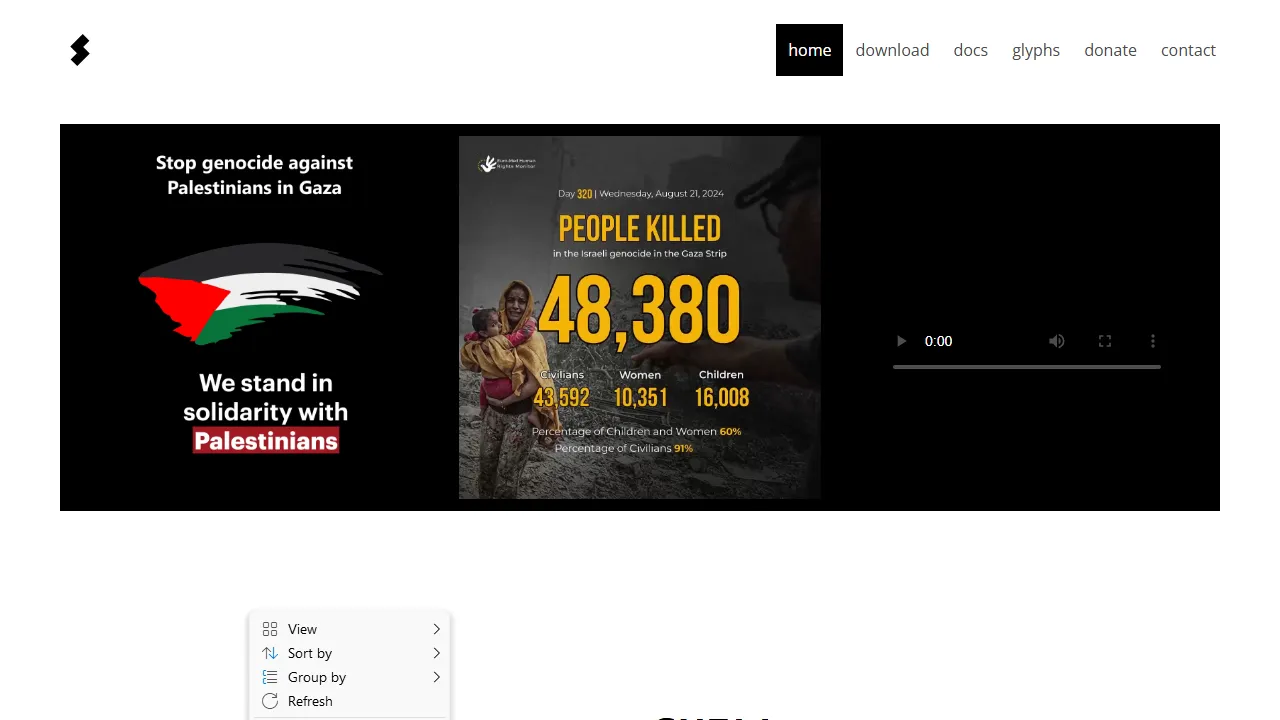Click the People Killed infographic image
The width and height of the screenshot is (1280, 720).
tap(640, 317)
